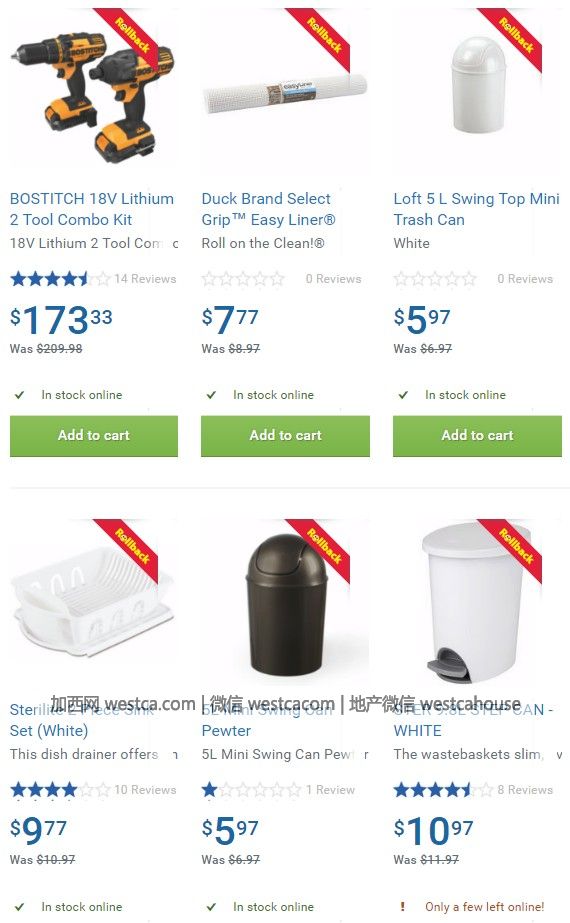This screenshot has width=570, height=923.
Task: Click the Rollback ribbon on BOSTITCH drill kit
Action: pyautogui.click(x=133, y=36)
